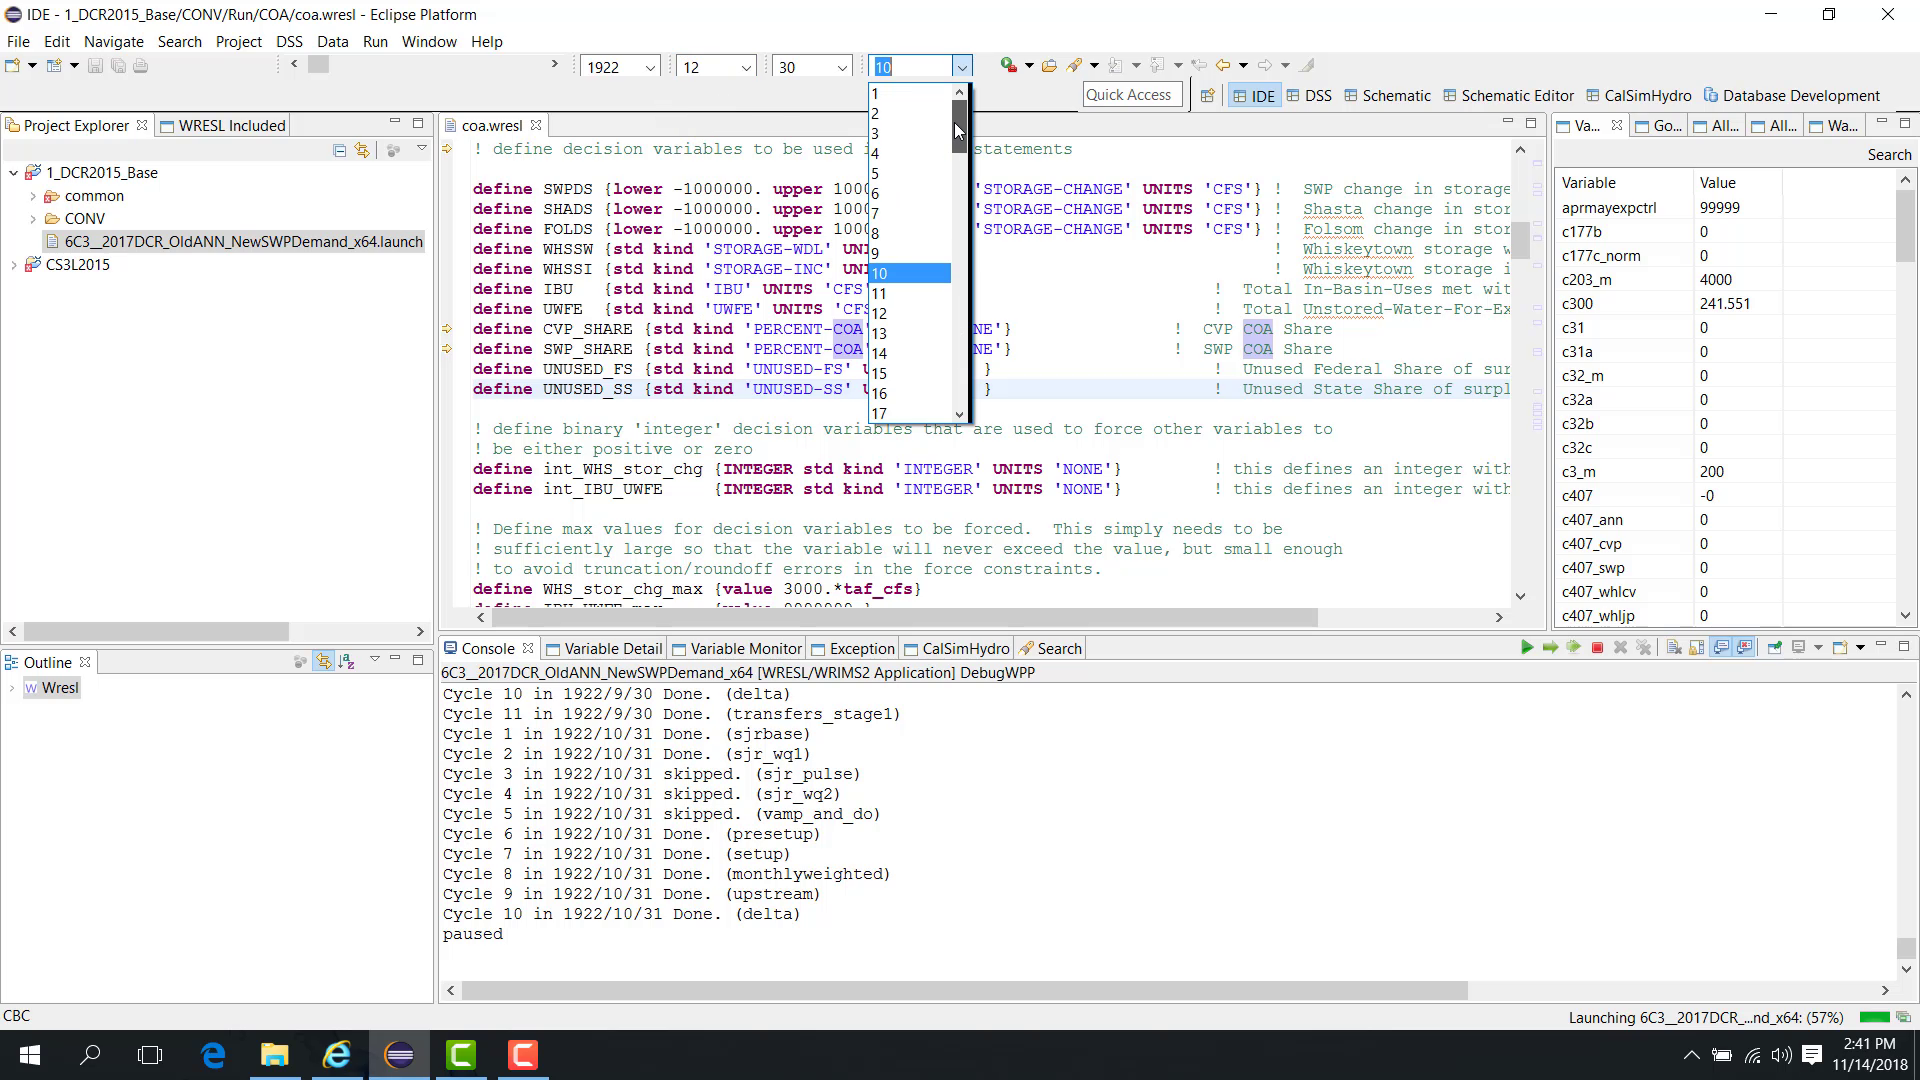The image size is (1920, 1080).
Task: Open the Run menu
Action: coord(375,42)
